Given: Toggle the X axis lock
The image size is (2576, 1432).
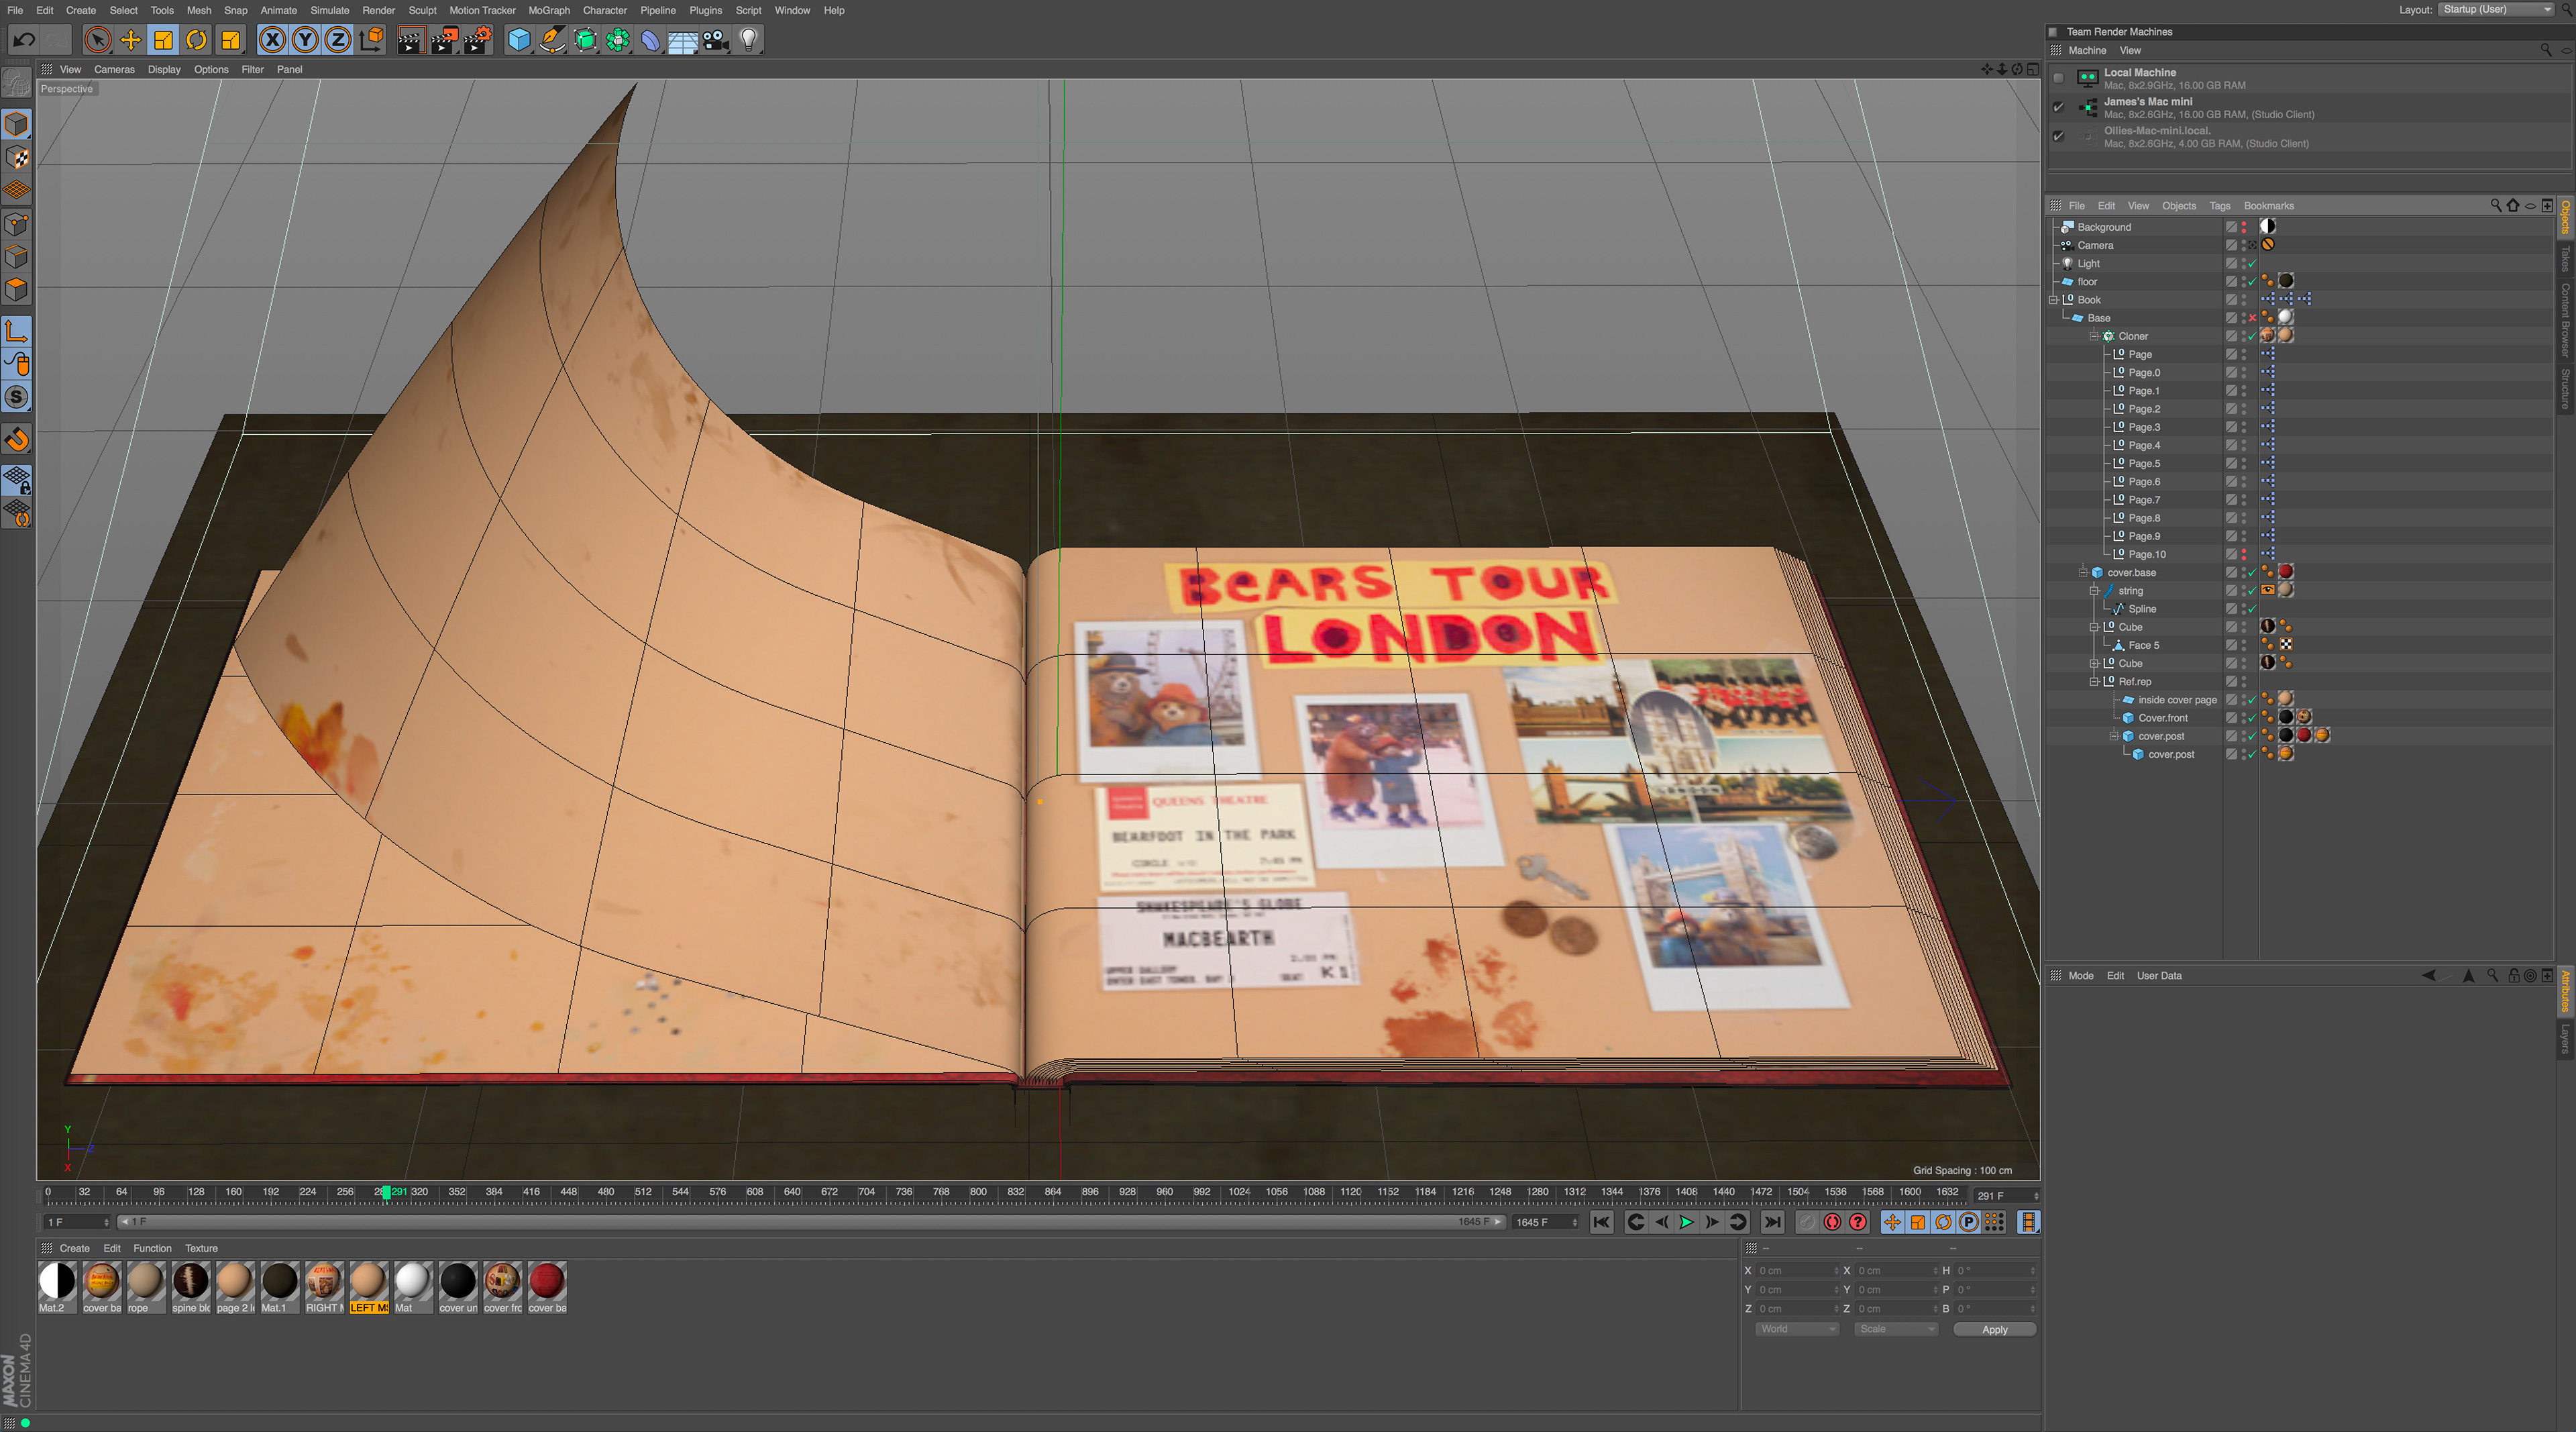Looking at the screenshot, I should coord(272,40).
